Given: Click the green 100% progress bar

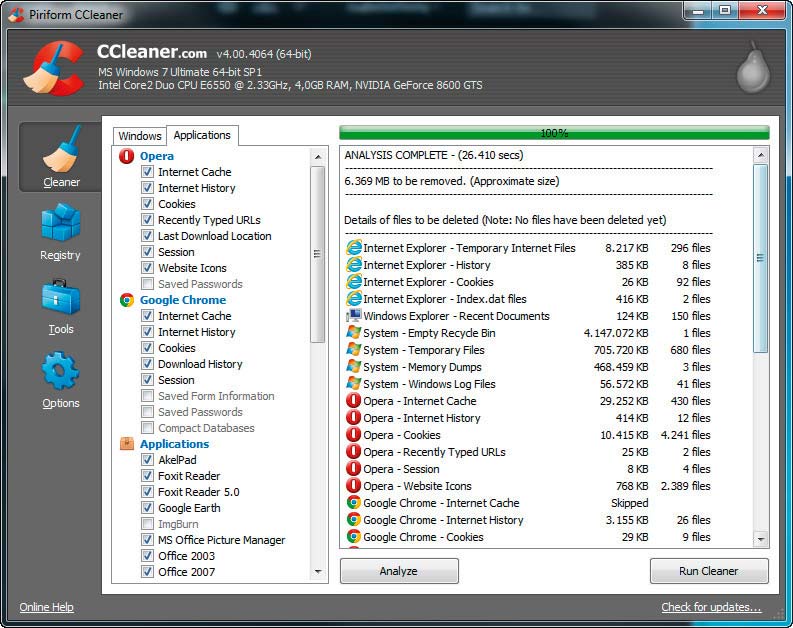Looking at the screenshot, I should 554,133.
